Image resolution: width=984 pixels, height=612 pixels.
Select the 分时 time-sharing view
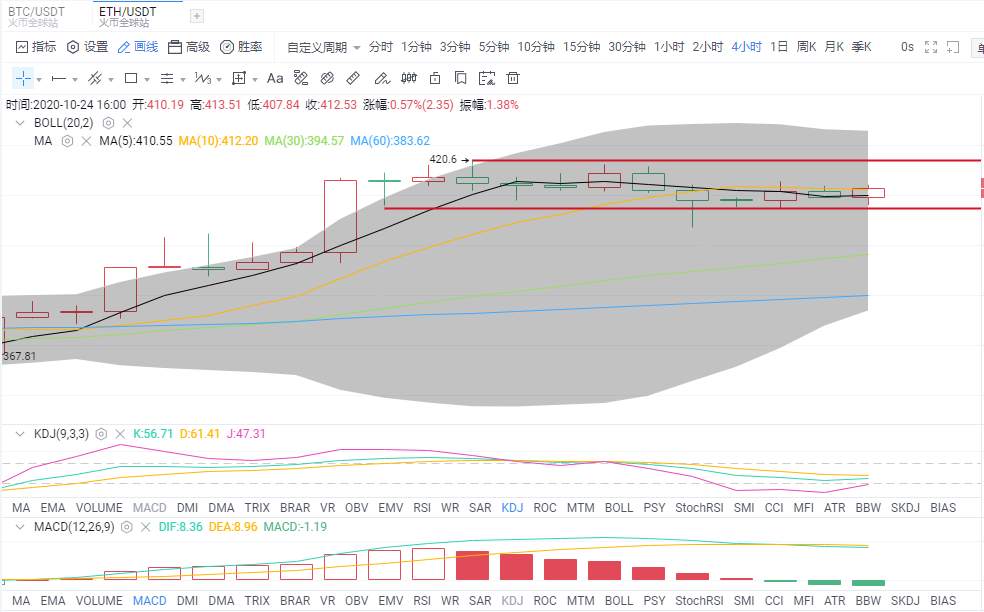[381, 47]
